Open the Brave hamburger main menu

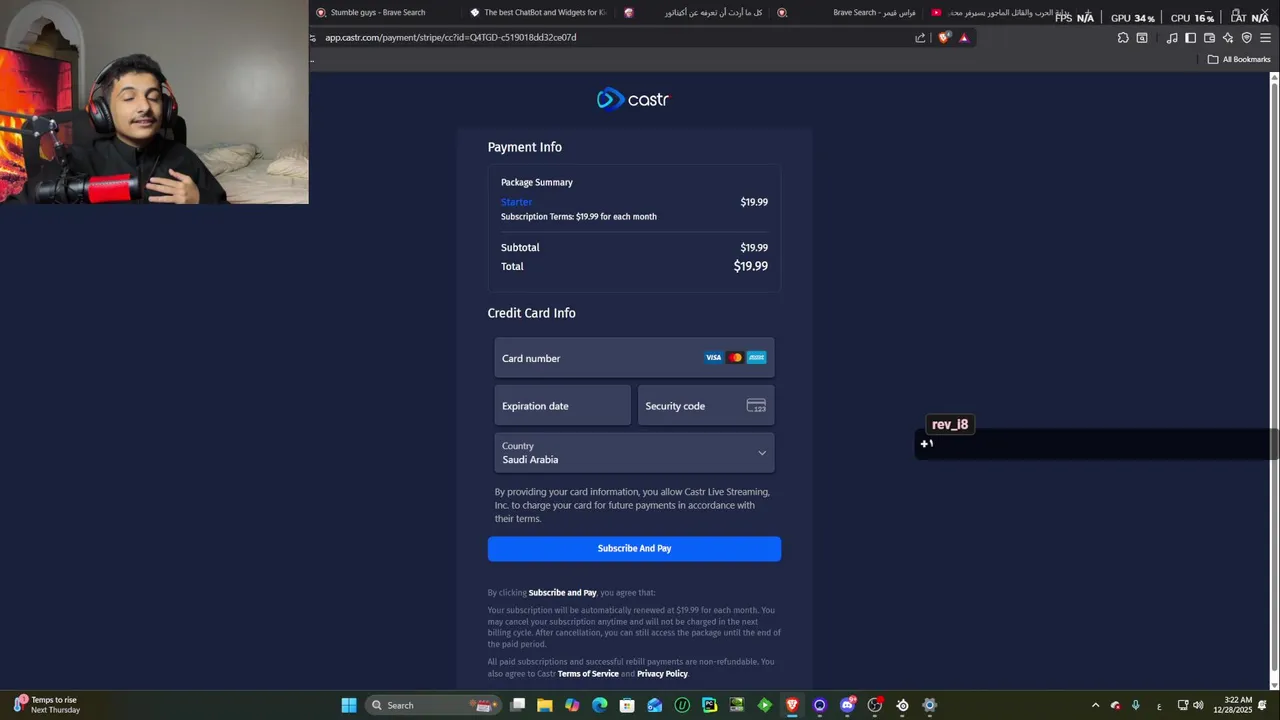click(x=1265, y=38)
